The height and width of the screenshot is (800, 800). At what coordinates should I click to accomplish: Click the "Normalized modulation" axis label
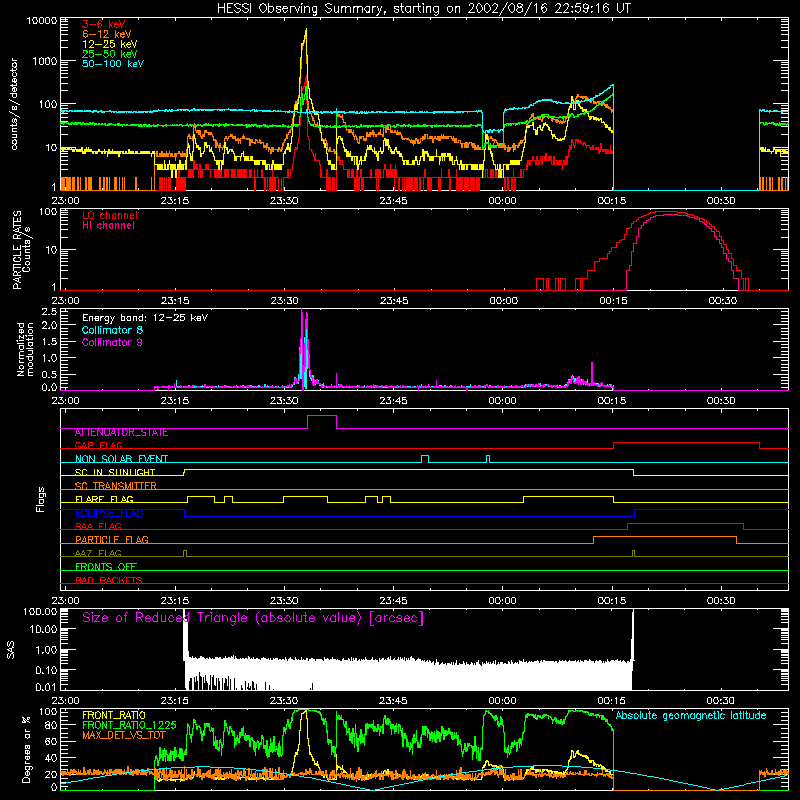pos(24,349)
